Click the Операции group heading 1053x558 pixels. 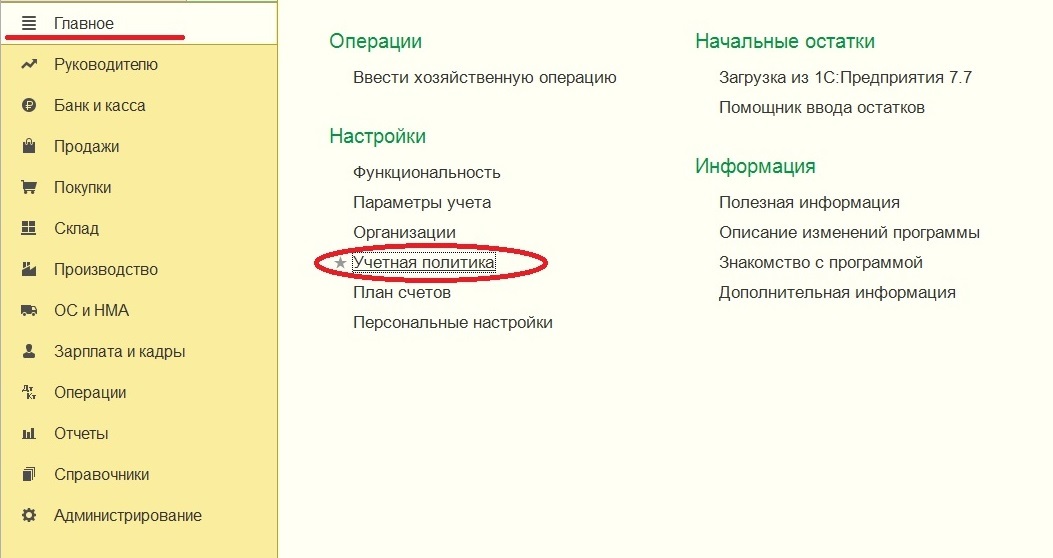pos(375,42)
